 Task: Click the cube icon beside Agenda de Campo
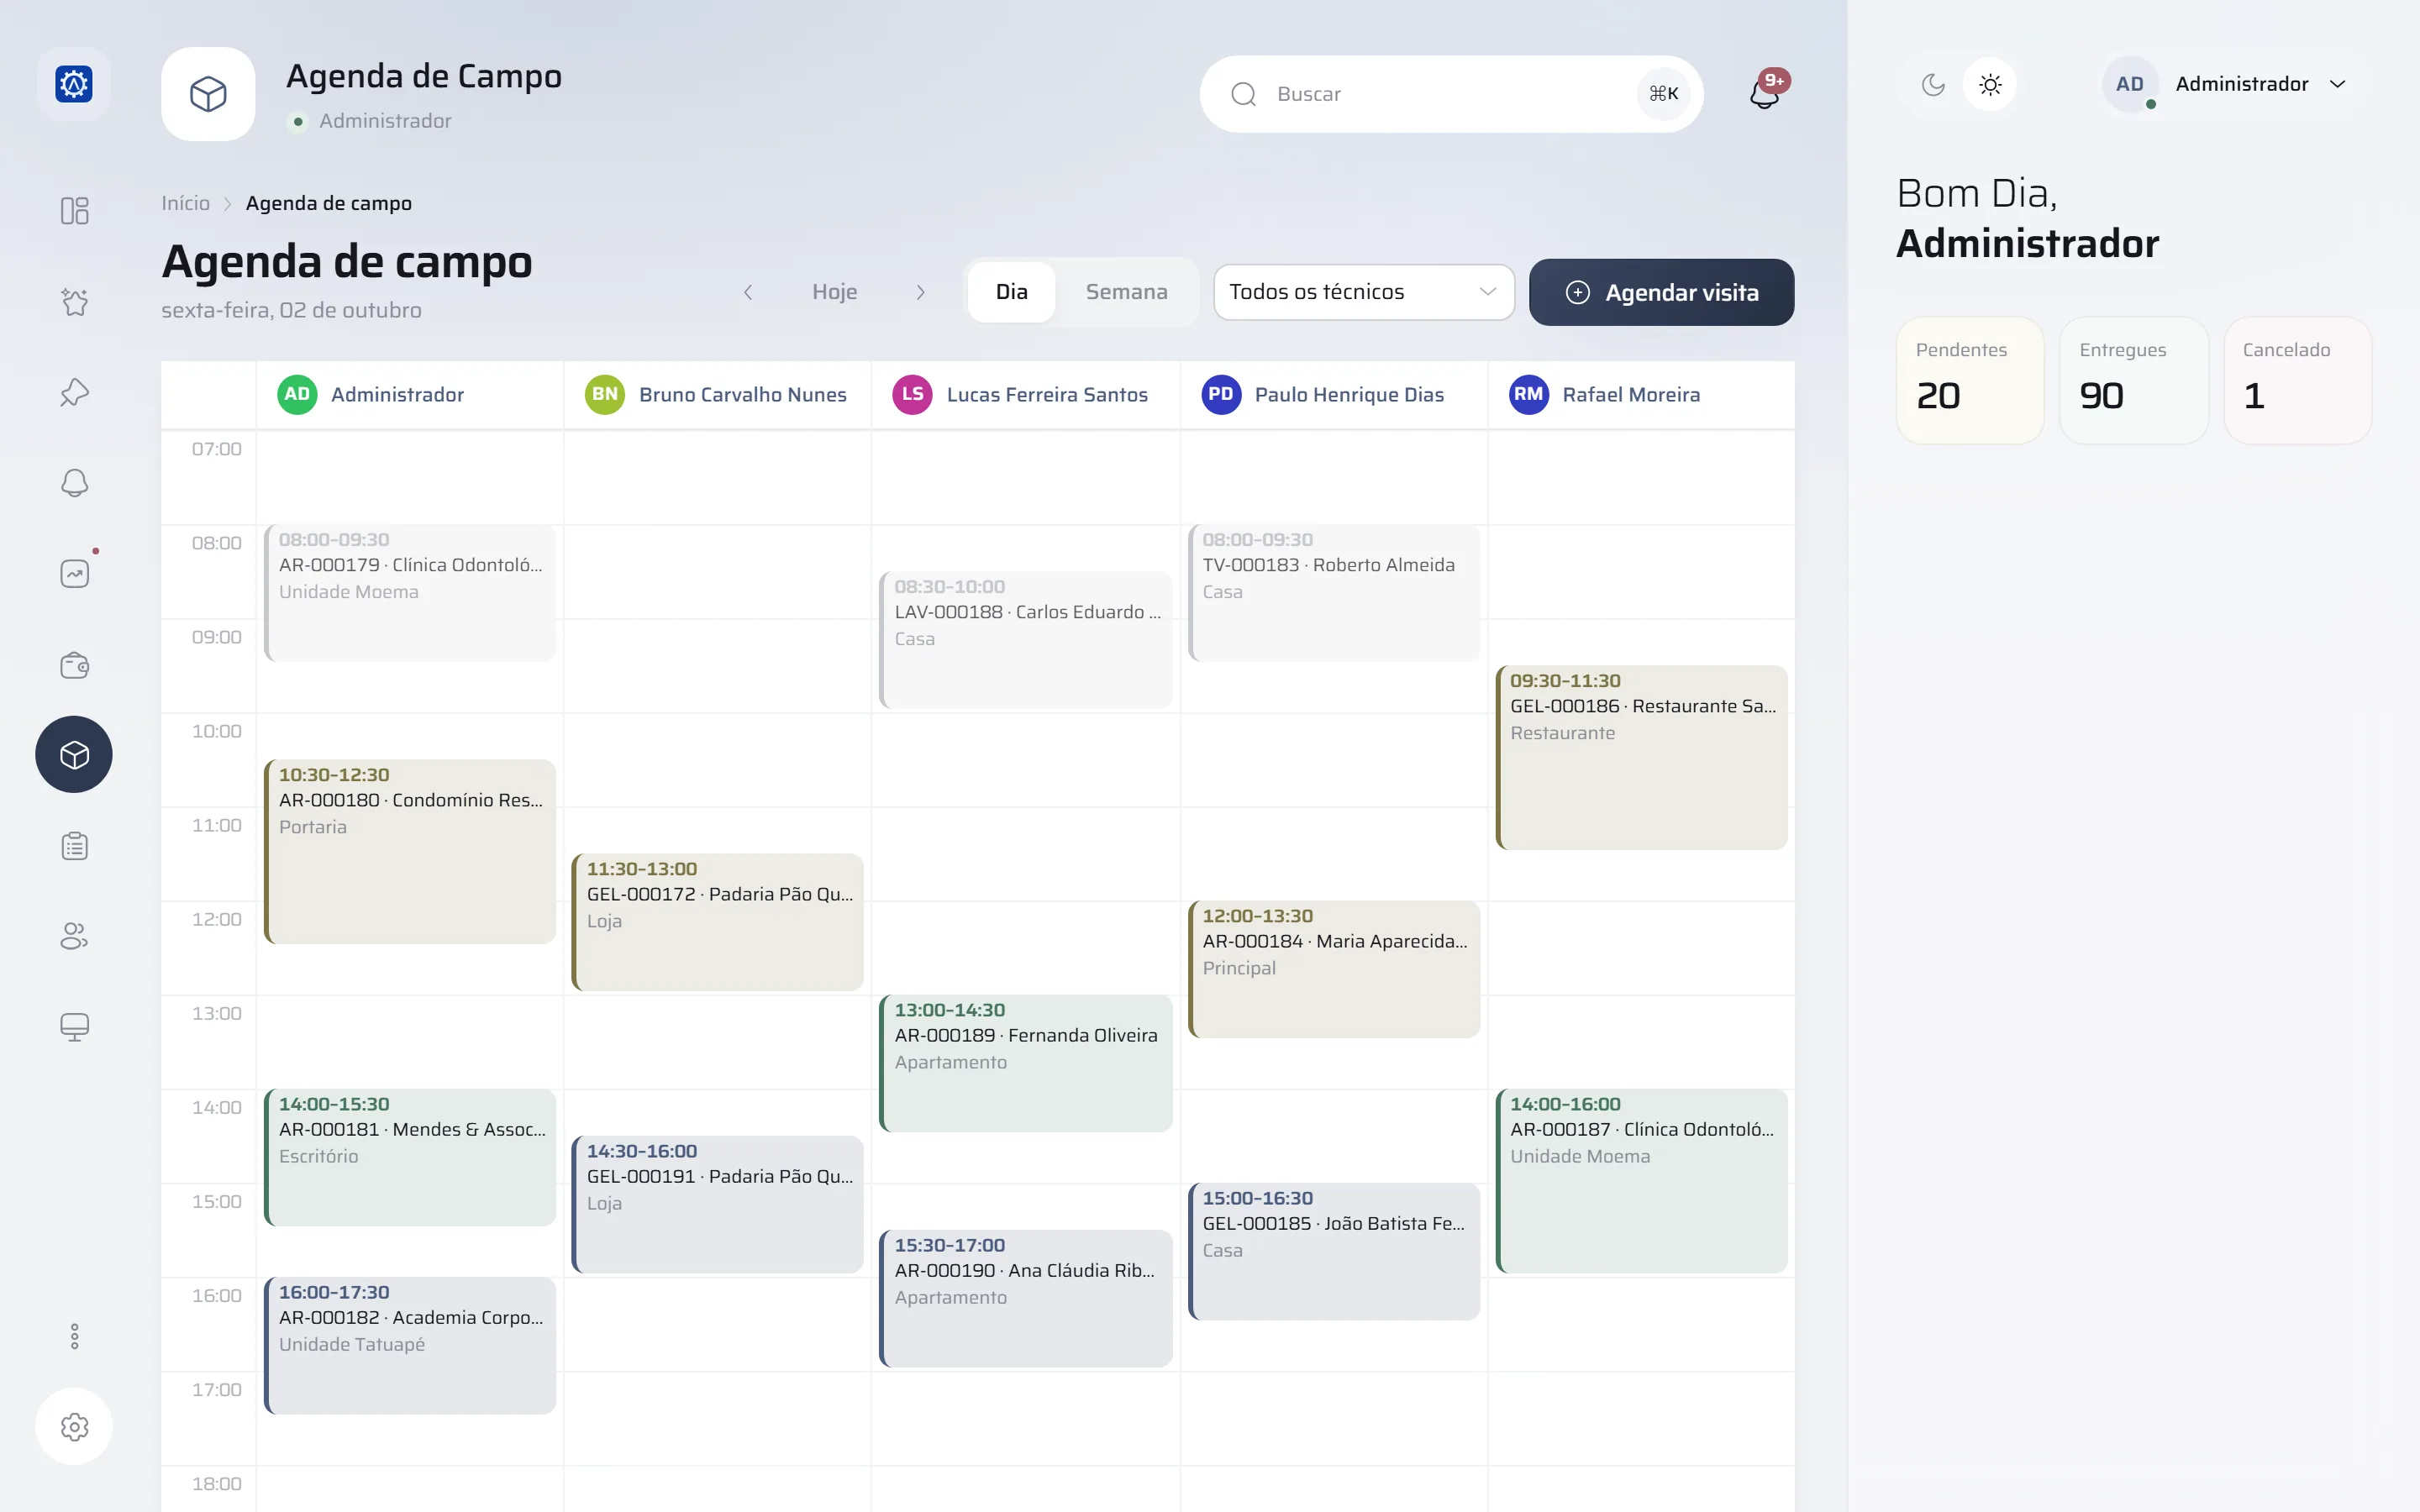pos(208,94)
